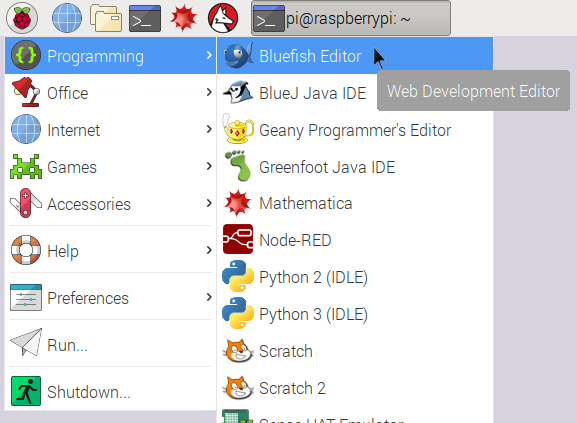The height and width of the screenshot is (423, 577).
Task: Click the Shutdown running man icon
Action: point(25,391)
